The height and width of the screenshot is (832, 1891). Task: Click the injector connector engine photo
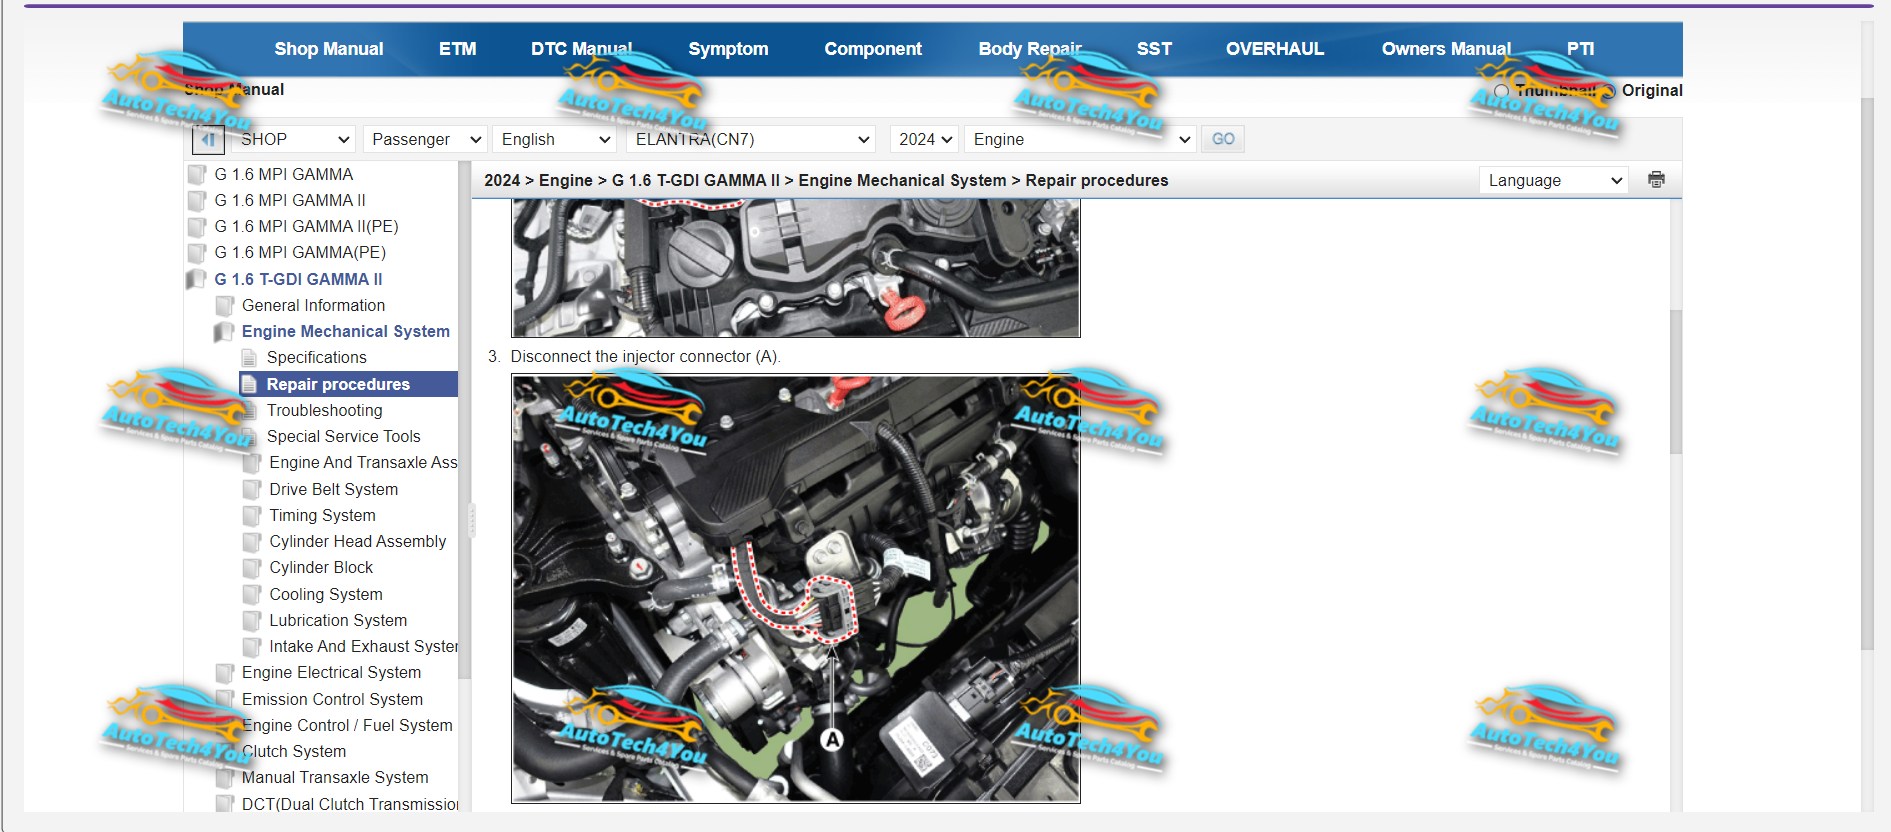[795, 588]
